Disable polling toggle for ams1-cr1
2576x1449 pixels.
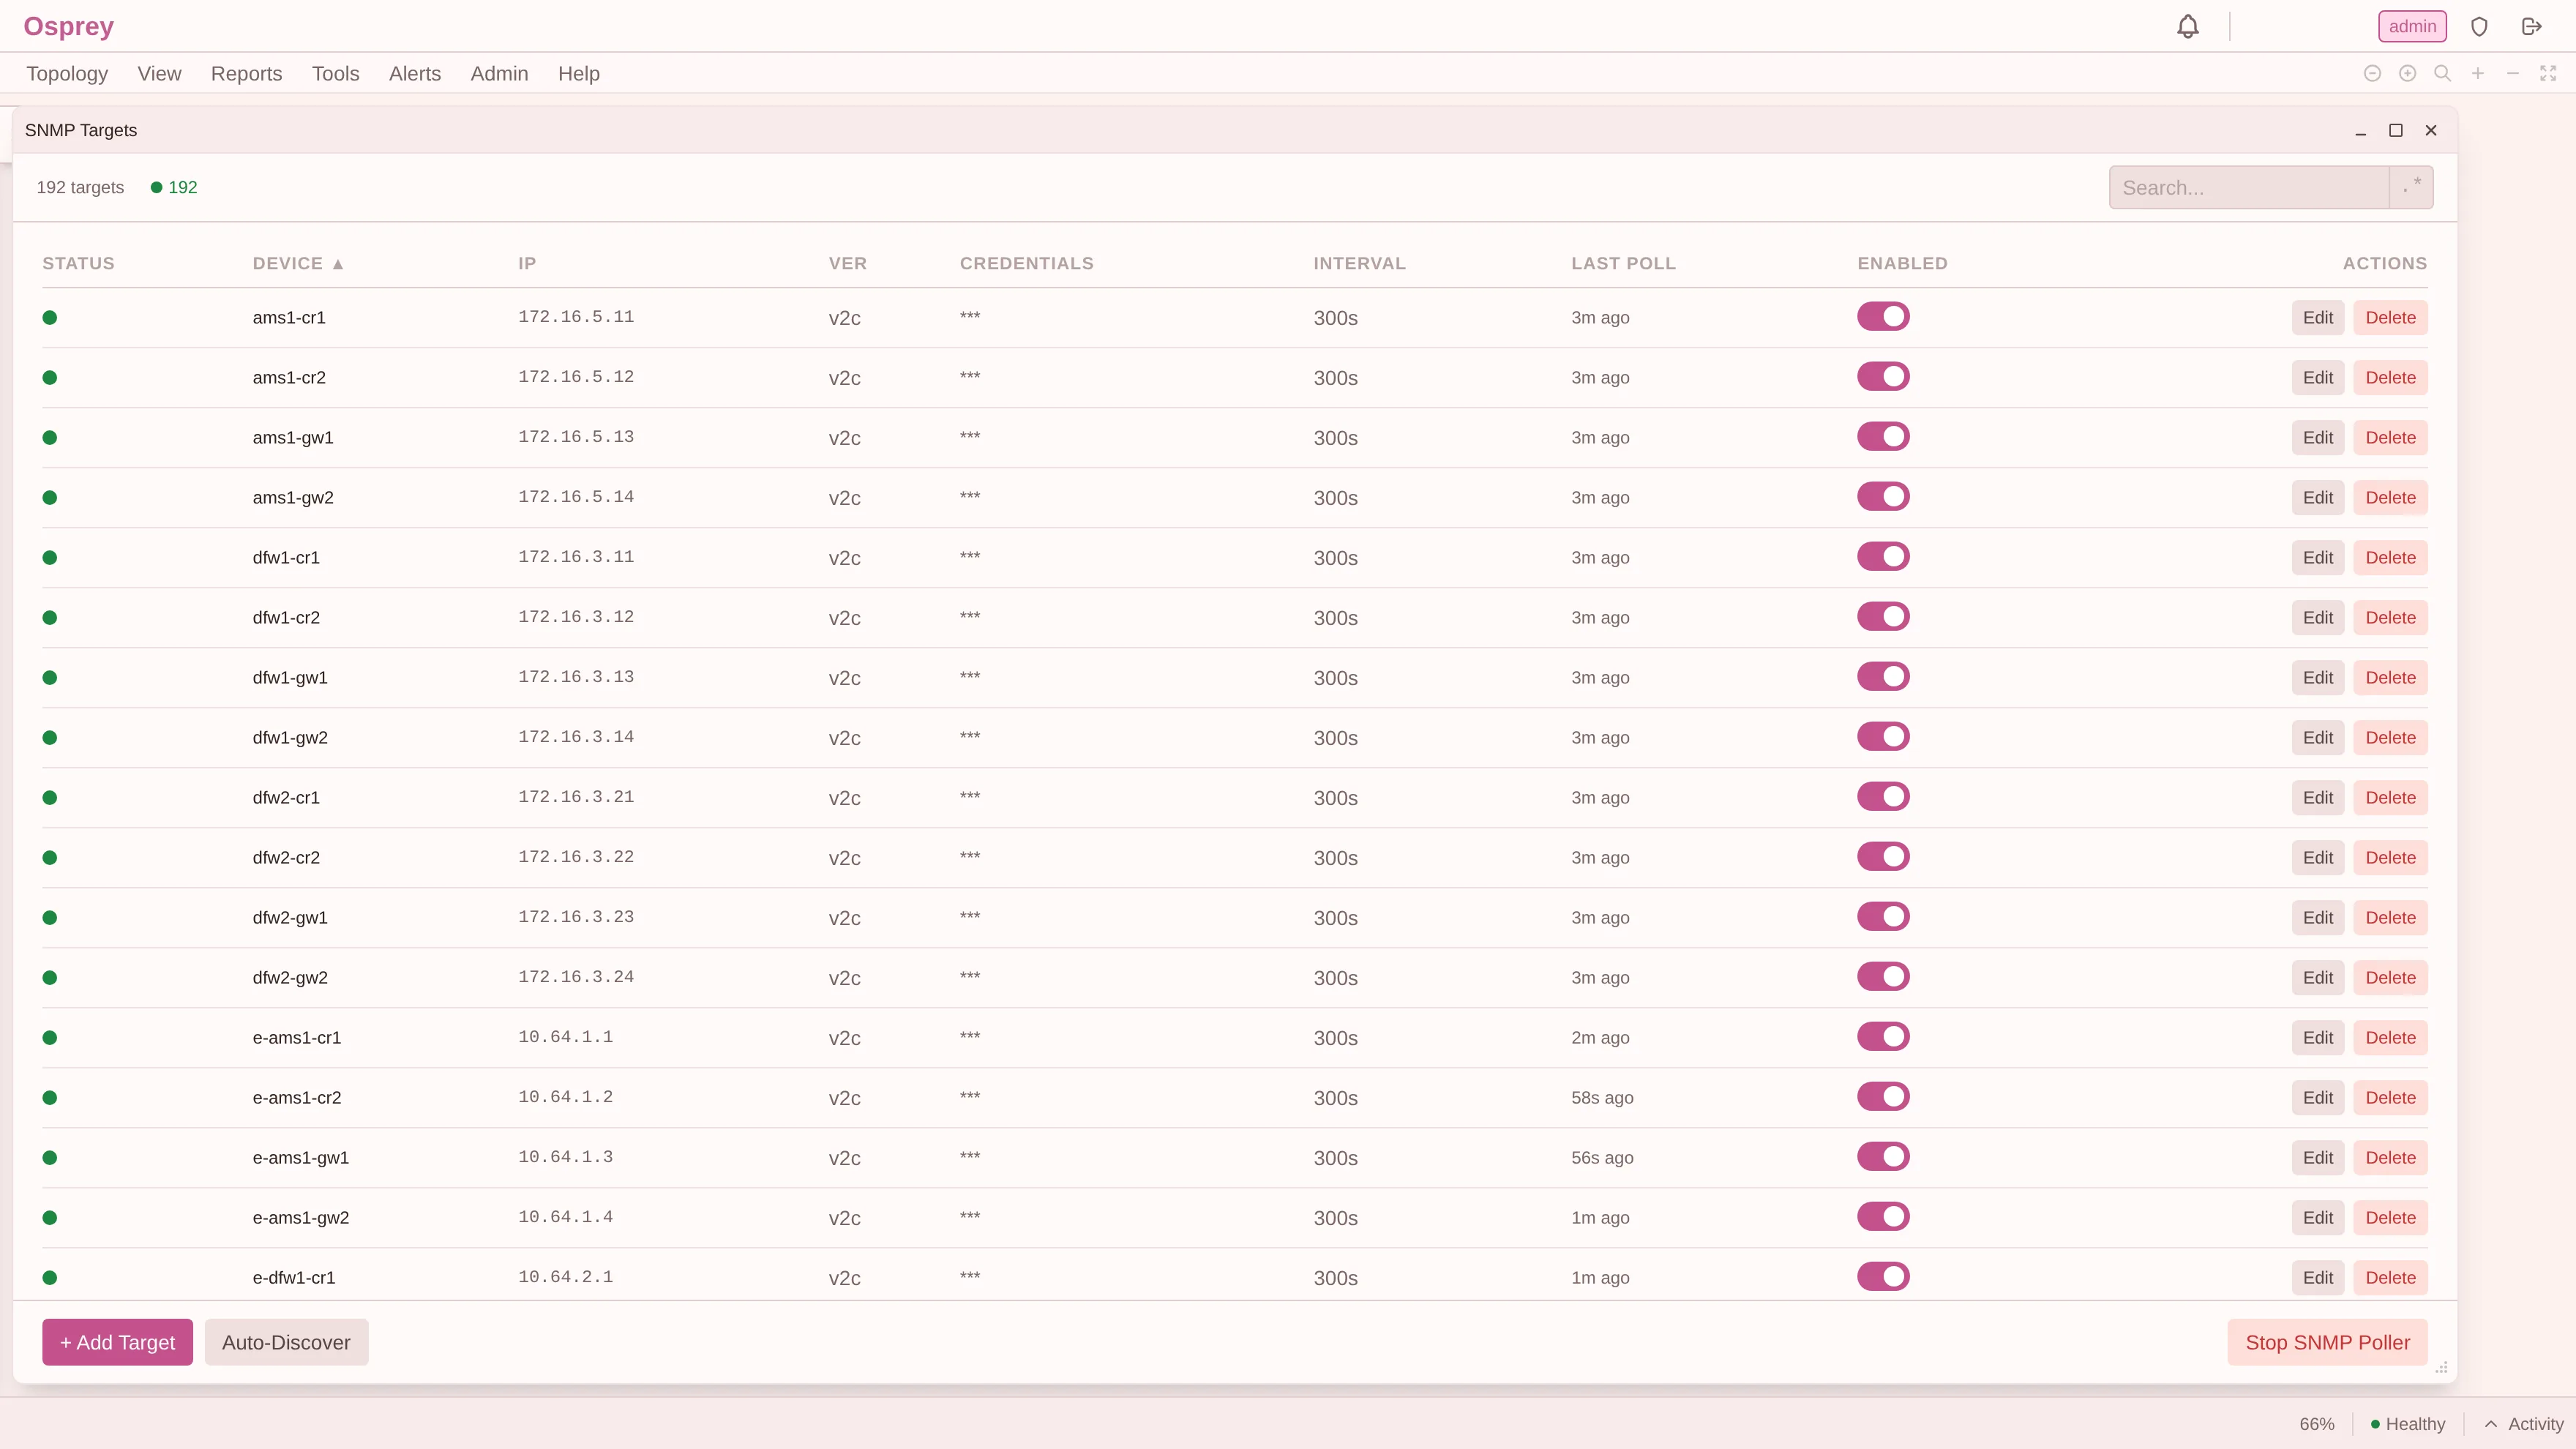pos(1883,317)
